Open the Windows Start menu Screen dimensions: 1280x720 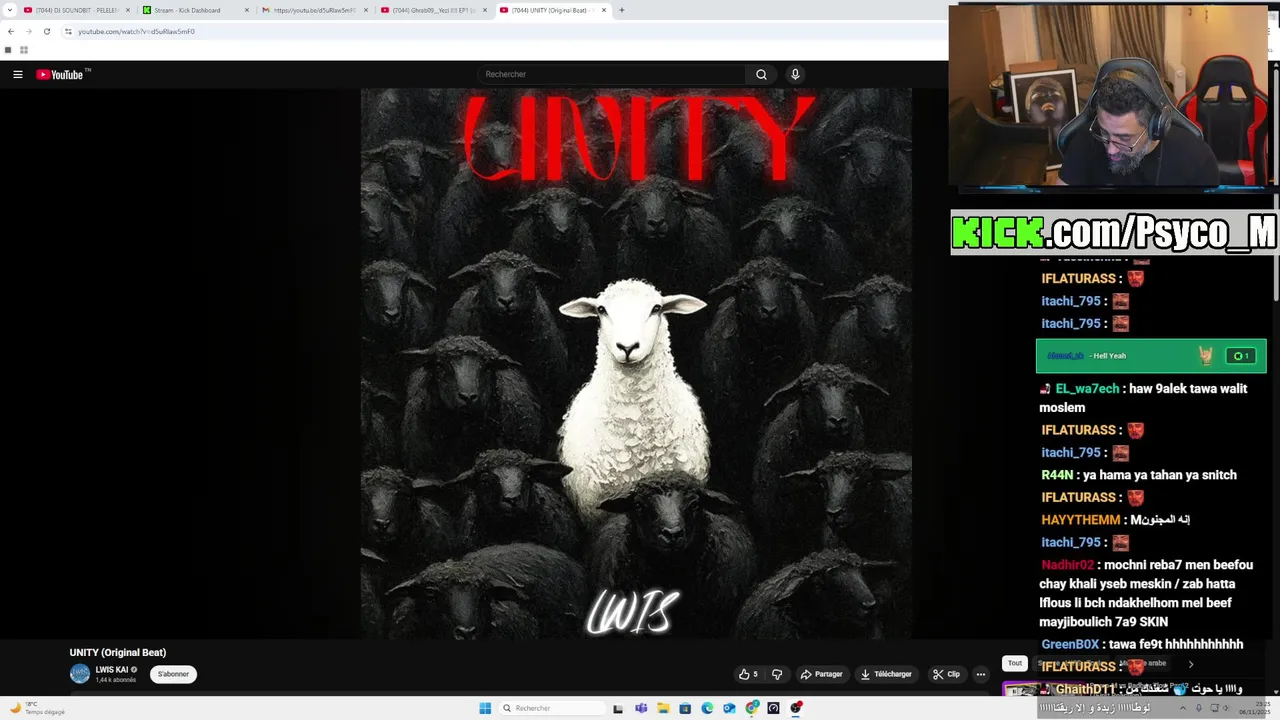(x=485, y=708)
